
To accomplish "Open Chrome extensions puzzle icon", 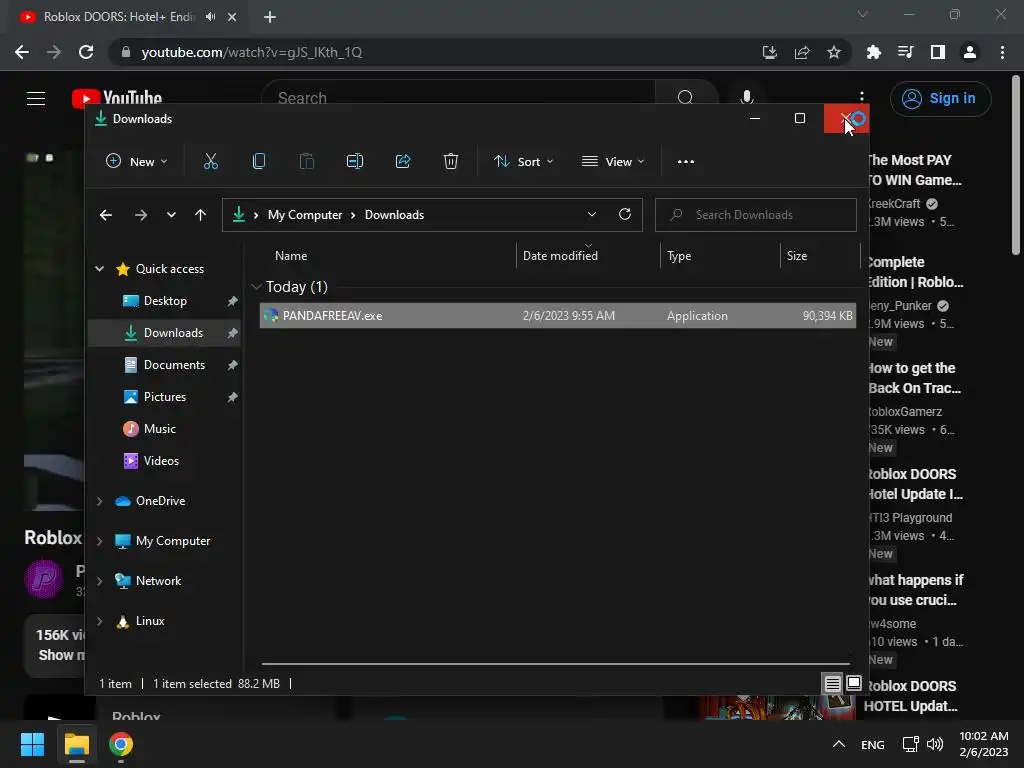I will pyautogui.click(x=873, y=52).
